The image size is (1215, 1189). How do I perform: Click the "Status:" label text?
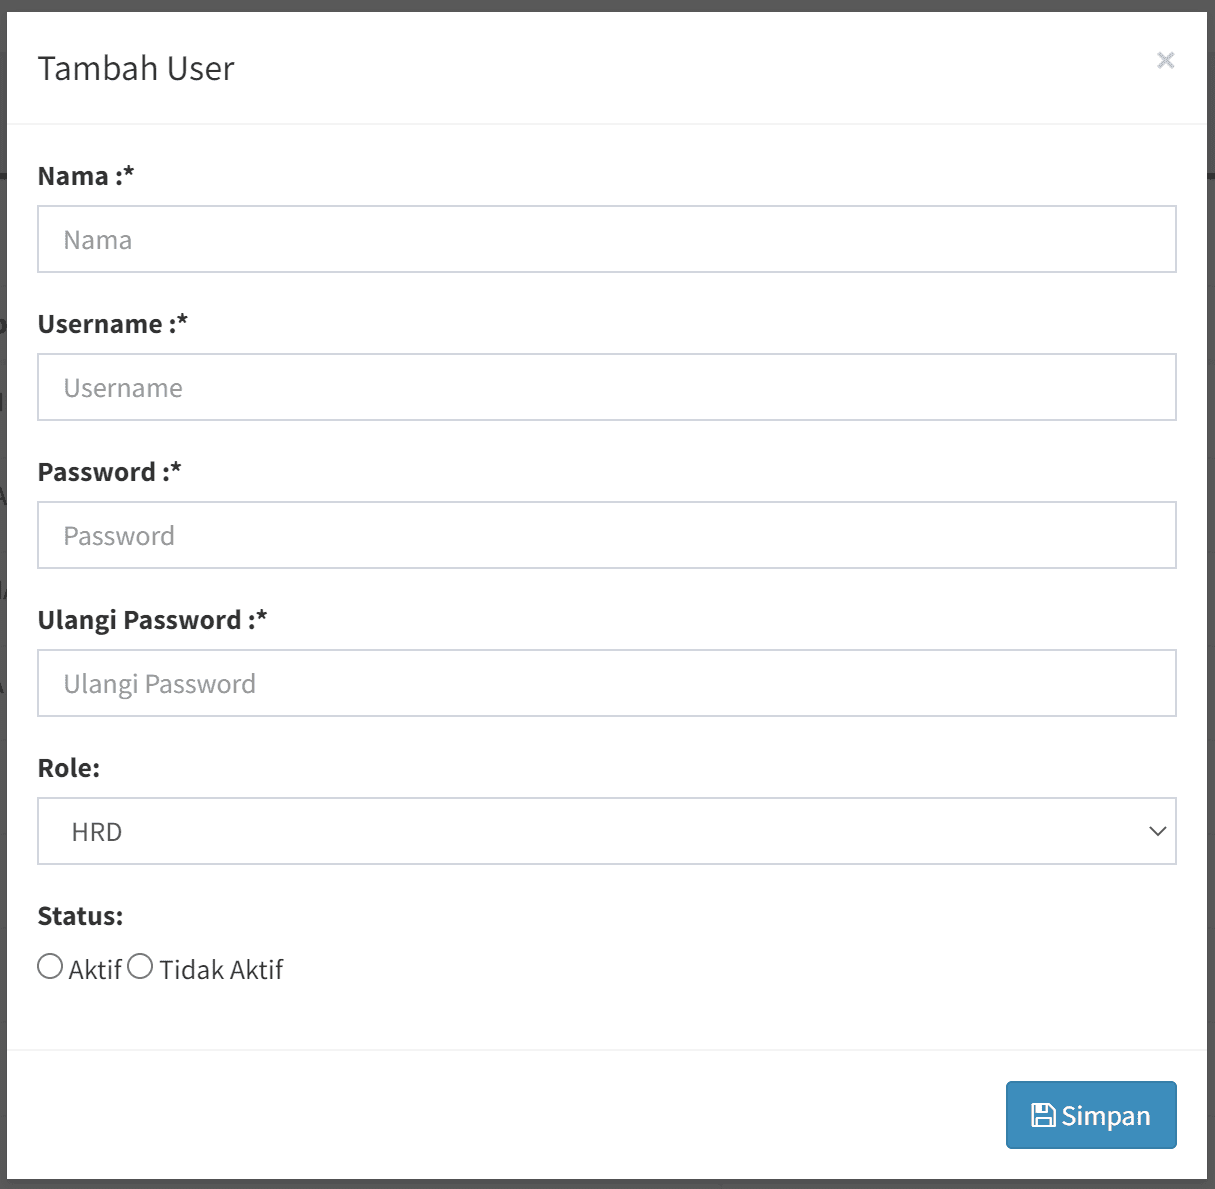[x=80, y=916]
